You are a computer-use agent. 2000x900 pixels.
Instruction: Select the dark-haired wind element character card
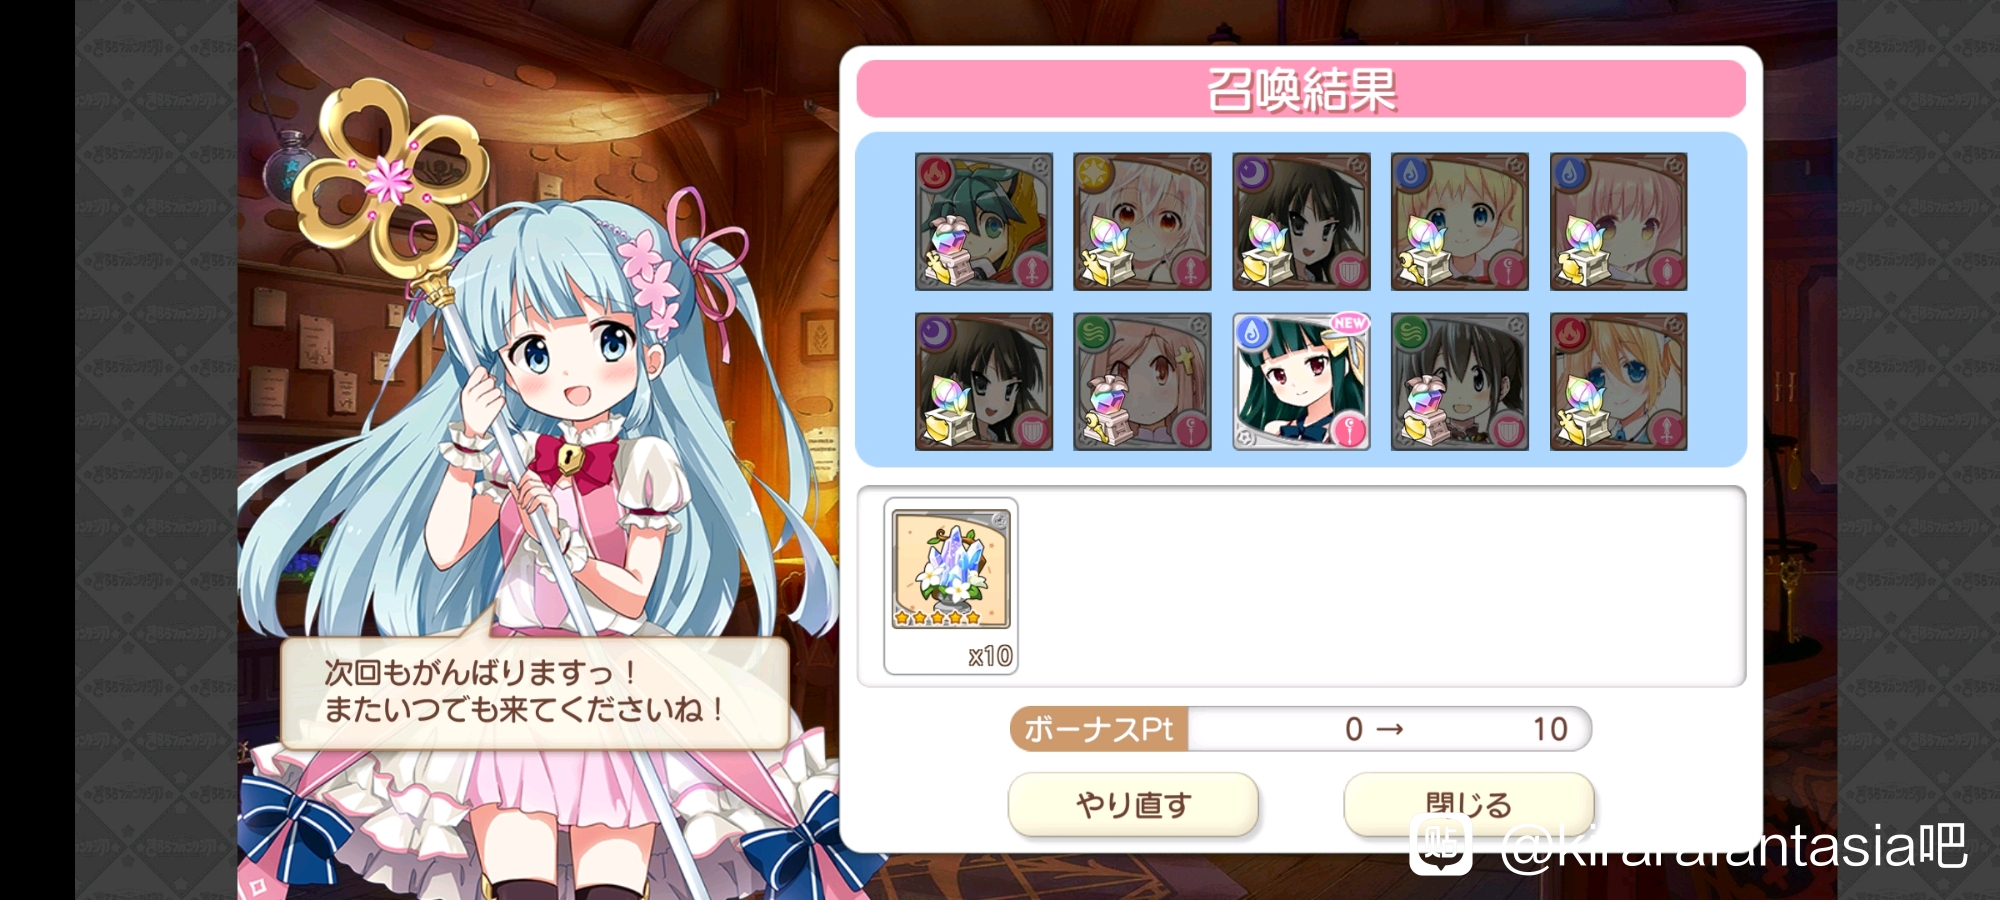(1460, 381)
